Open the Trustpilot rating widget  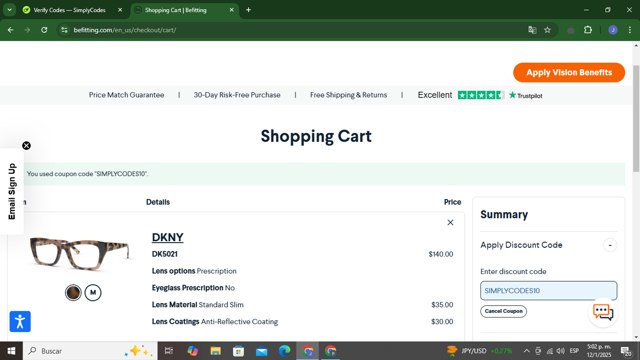click(x=480, y=95)
